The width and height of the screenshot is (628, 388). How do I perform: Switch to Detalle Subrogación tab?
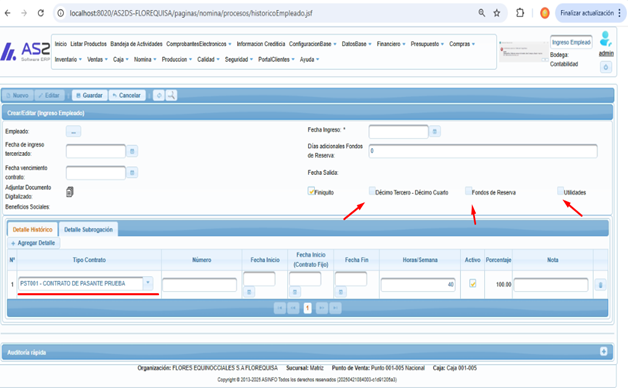(89, 229)
